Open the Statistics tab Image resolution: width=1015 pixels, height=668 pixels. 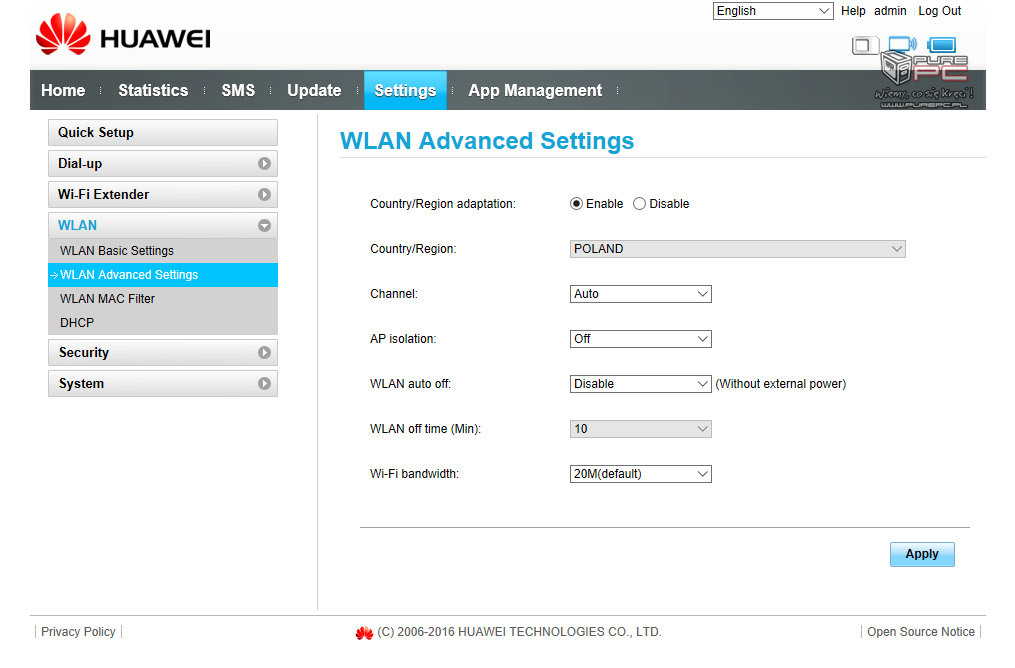point(153,90)
